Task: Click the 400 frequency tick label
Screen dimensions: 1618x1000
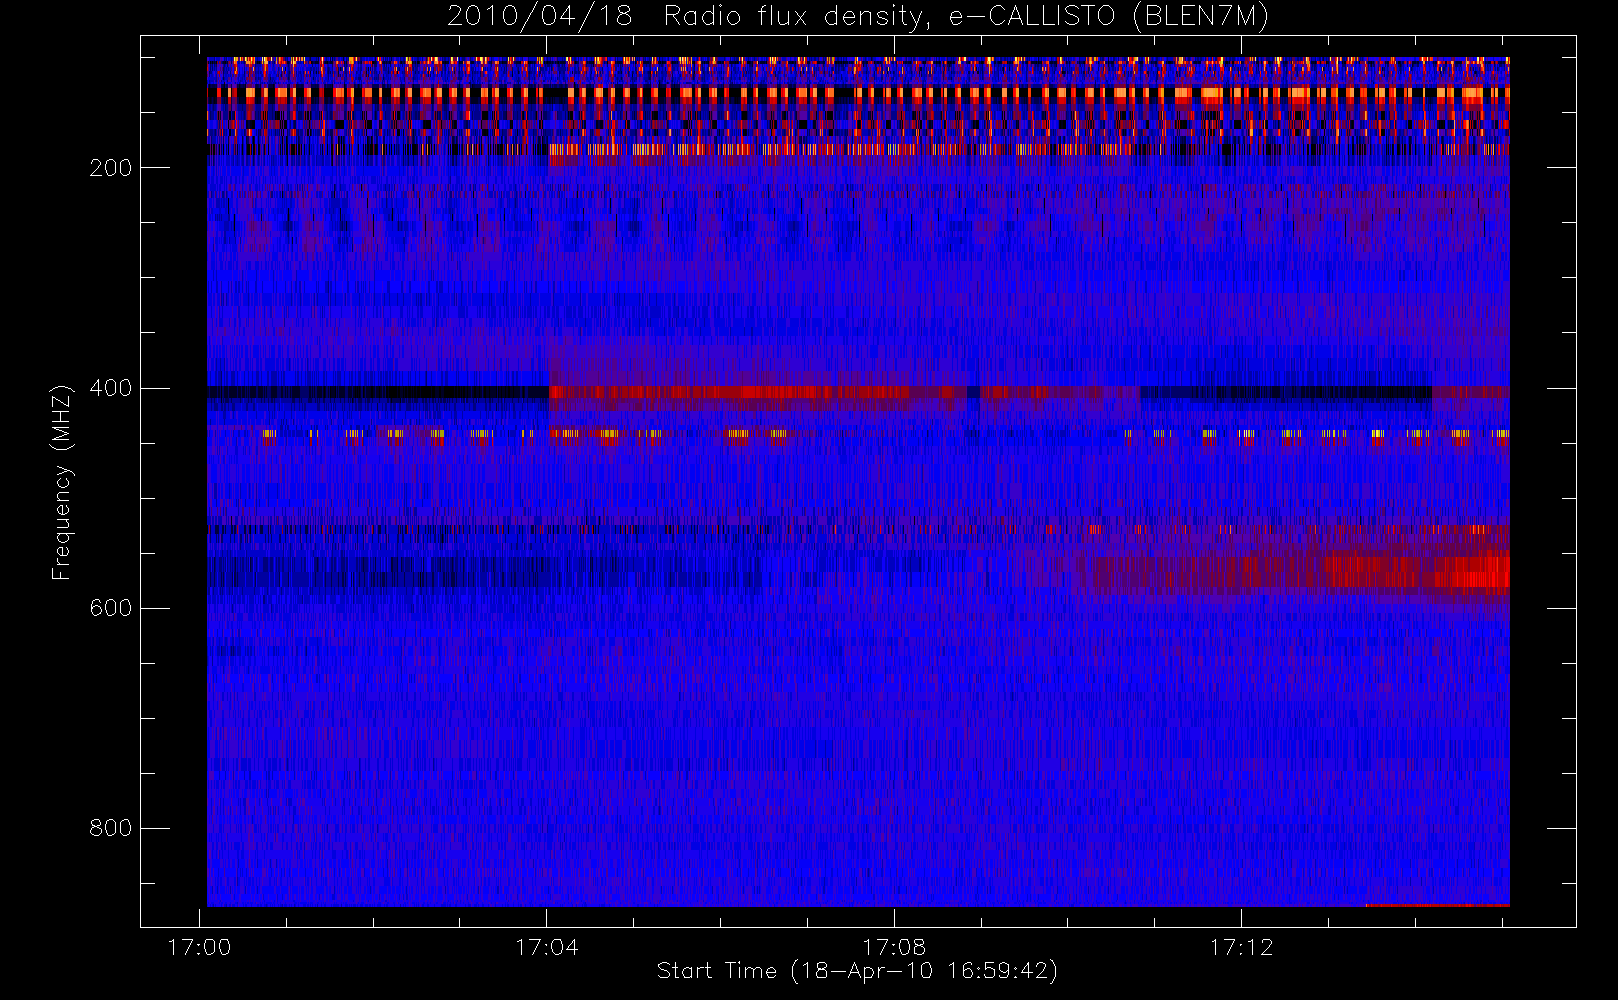Action: [111, 388]
